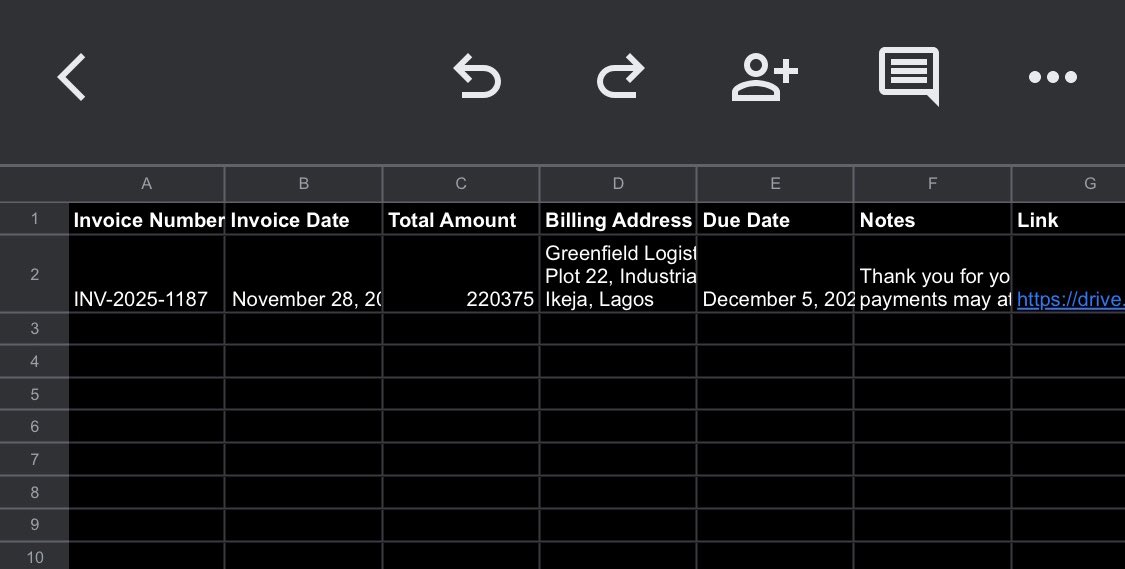Open the three-dot more options menu
Image resolution: width=1125 pixels, height=569 pixels.
[1053, 77]
